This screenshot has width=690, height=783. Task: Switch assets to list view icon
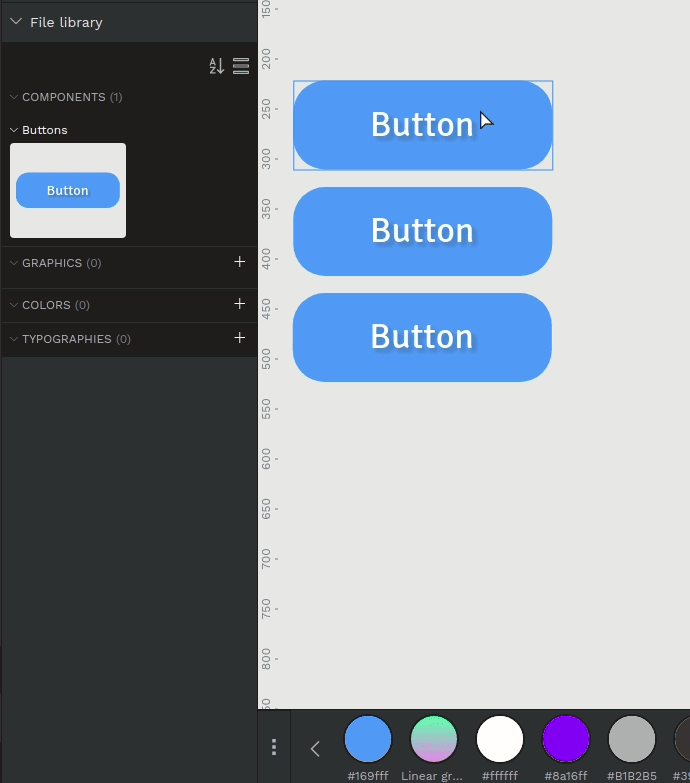click(x=241, y=67)
